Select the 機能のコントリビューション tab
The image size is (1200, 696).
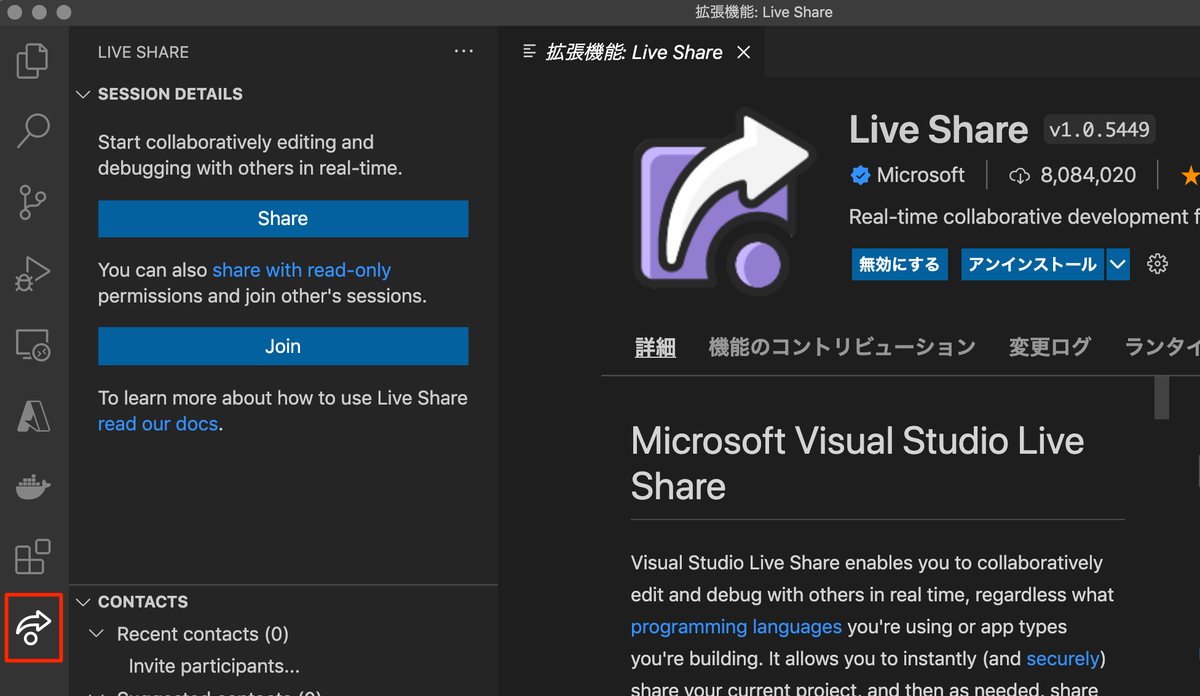click(x=842, y=348)
